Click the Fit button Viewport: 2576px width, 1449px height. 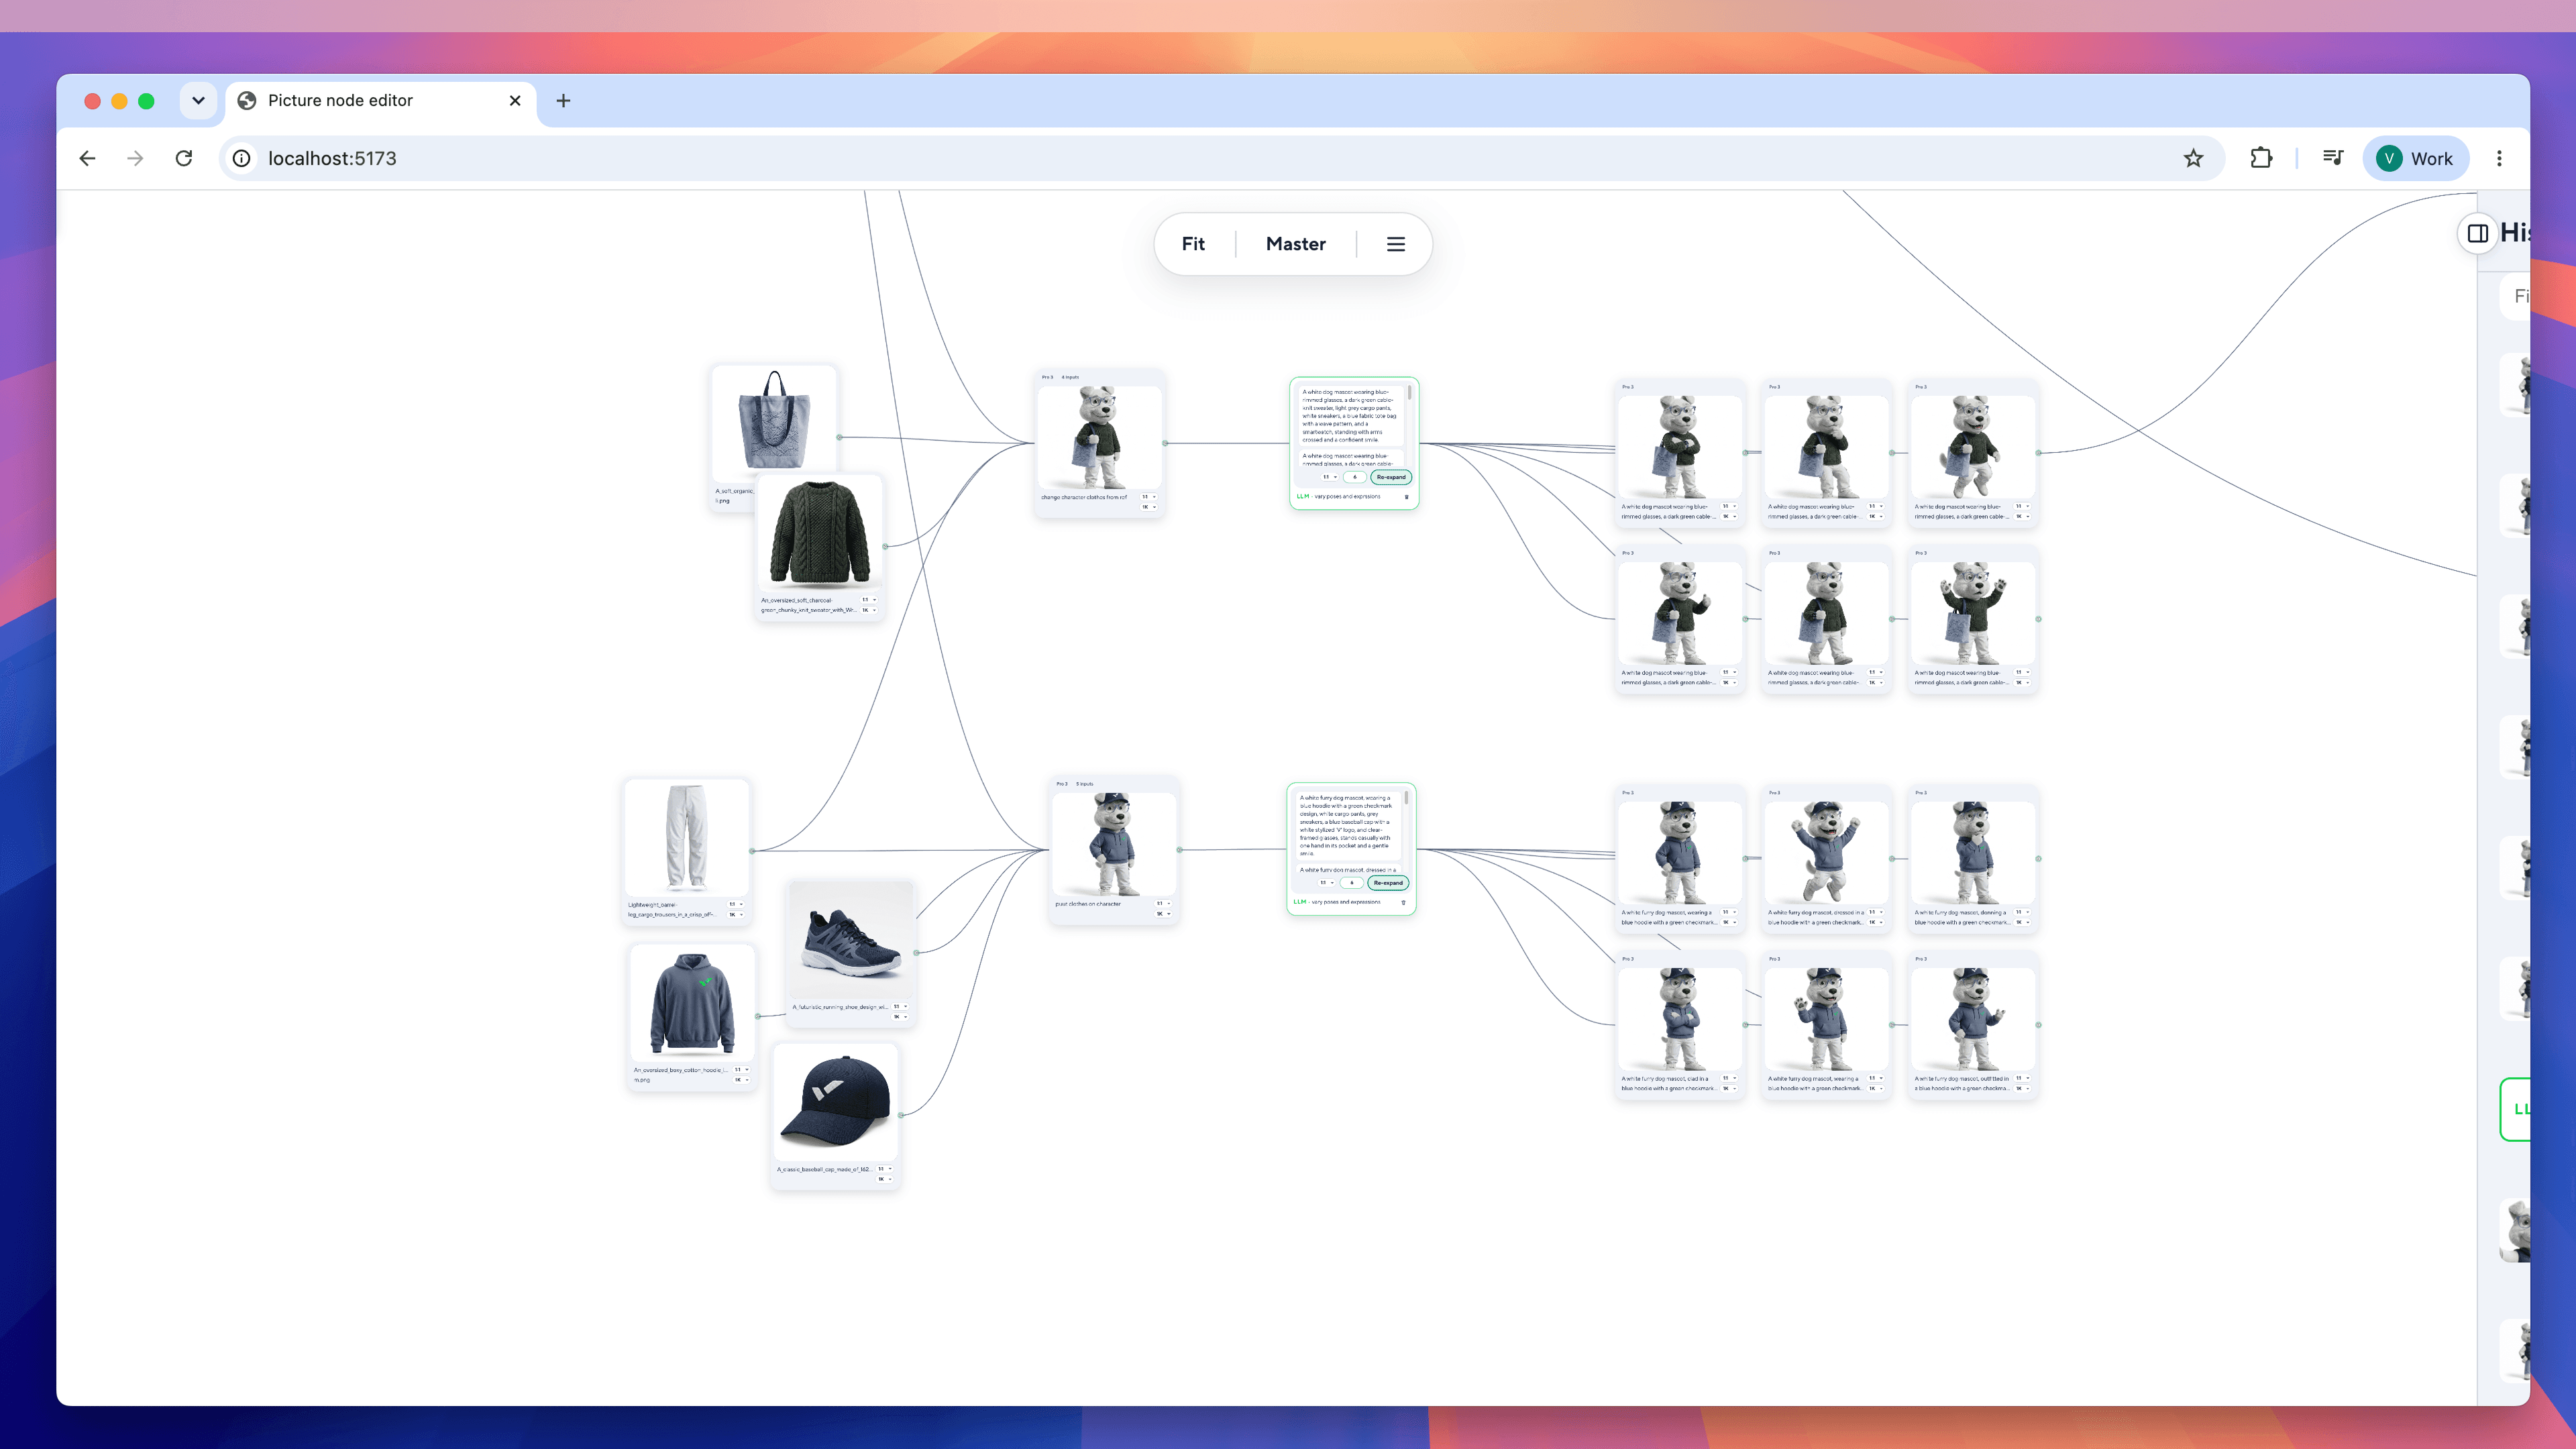point(1193,244)
